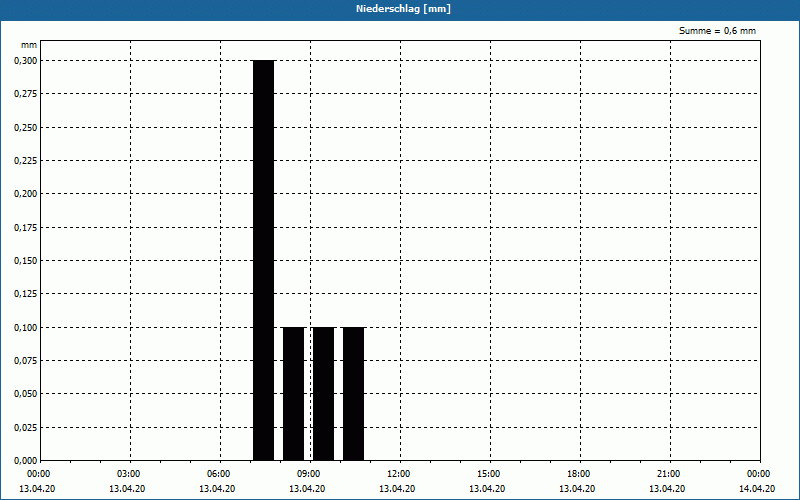This screenshot has width=800, height=500.
Task: Click the 0,100 bar just before 09:00
Action: 294,394
